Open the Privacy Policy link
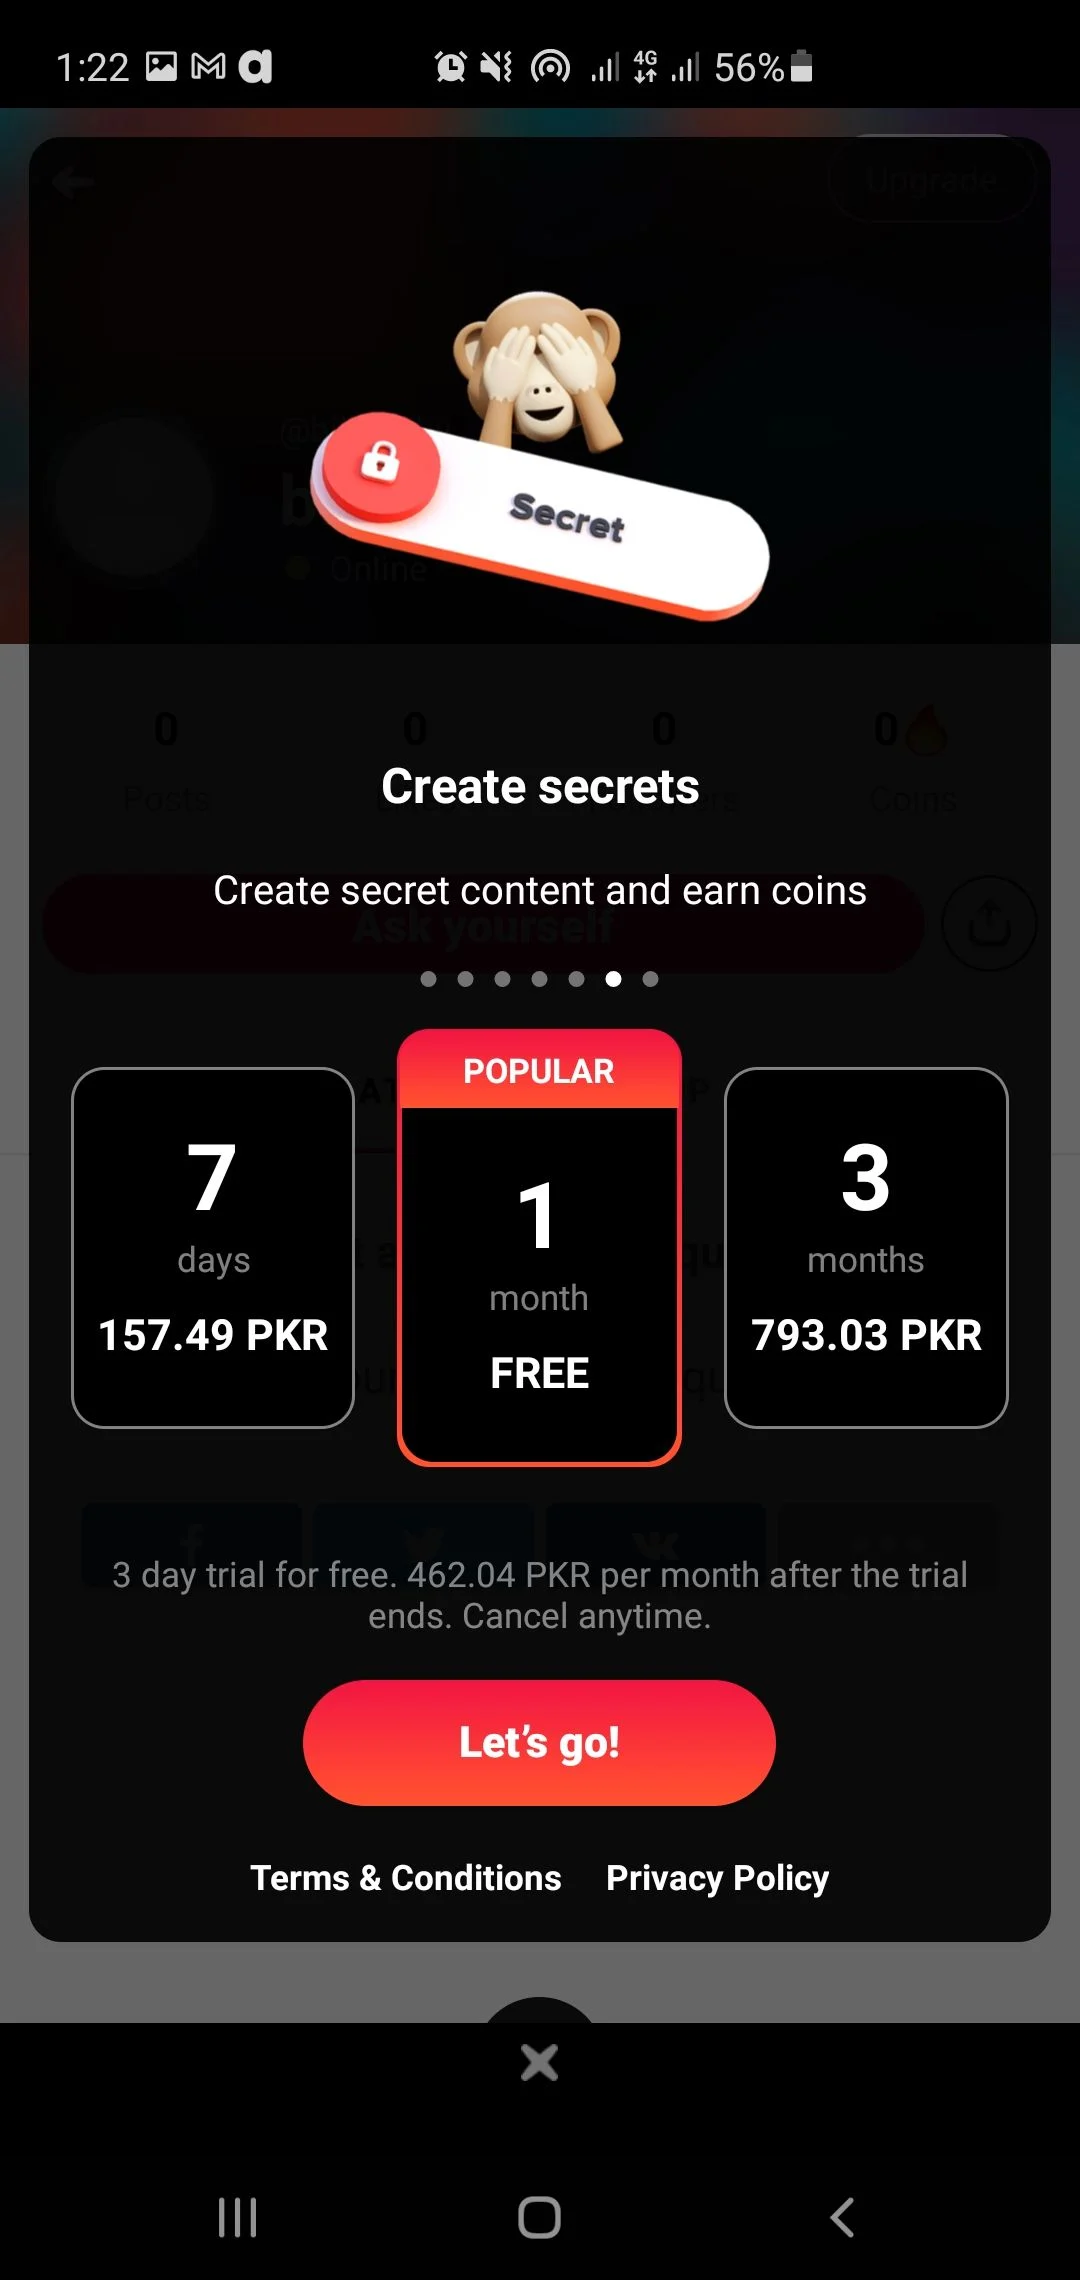1080x2280 pixels. click(718, 1878)
